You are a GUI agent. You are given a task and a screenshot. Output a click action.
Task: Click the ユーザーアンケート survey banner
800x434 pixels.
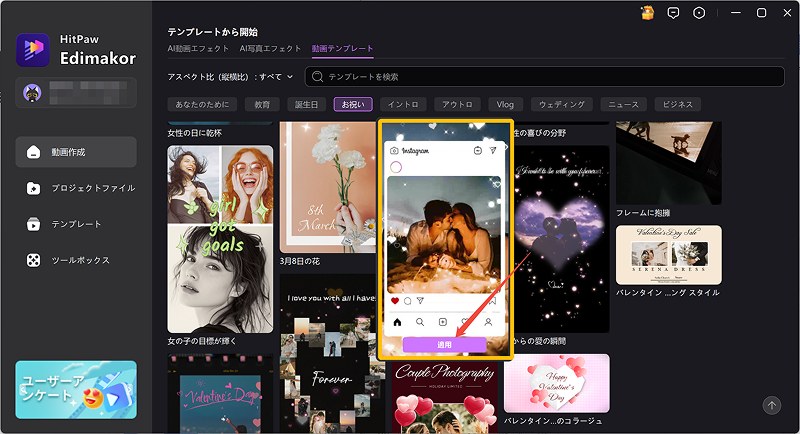tap(76, 390)
